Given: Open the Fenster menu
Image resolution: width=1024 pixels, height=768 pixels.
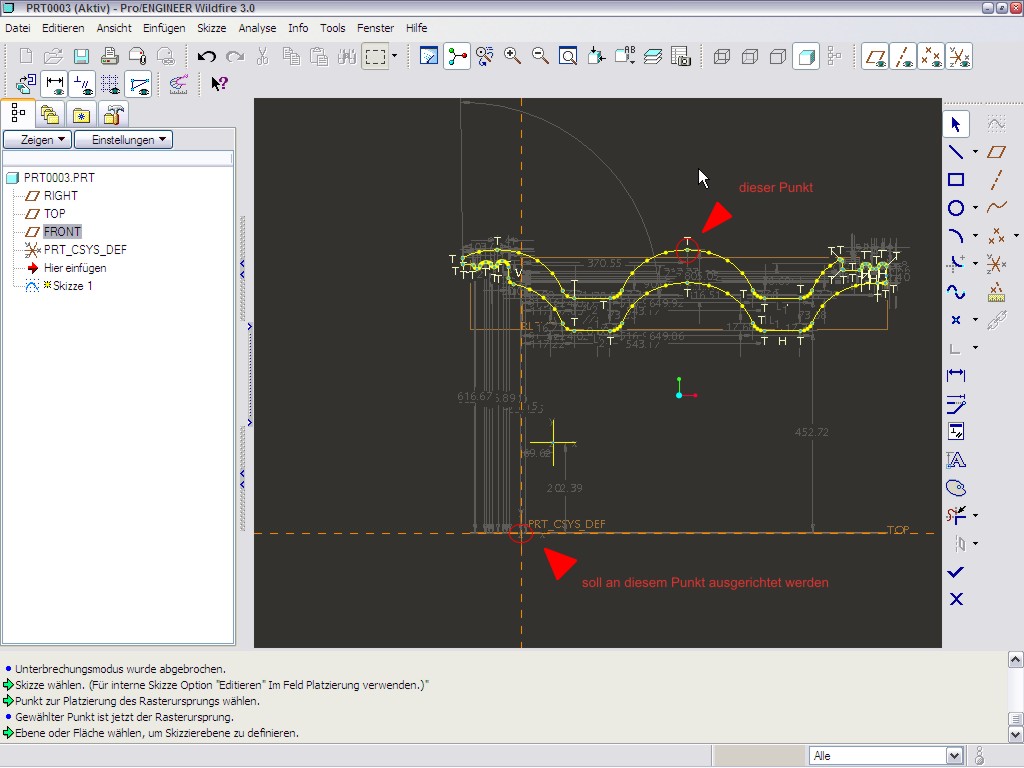Looking at the screenshot, I should [x=376, y=28].
